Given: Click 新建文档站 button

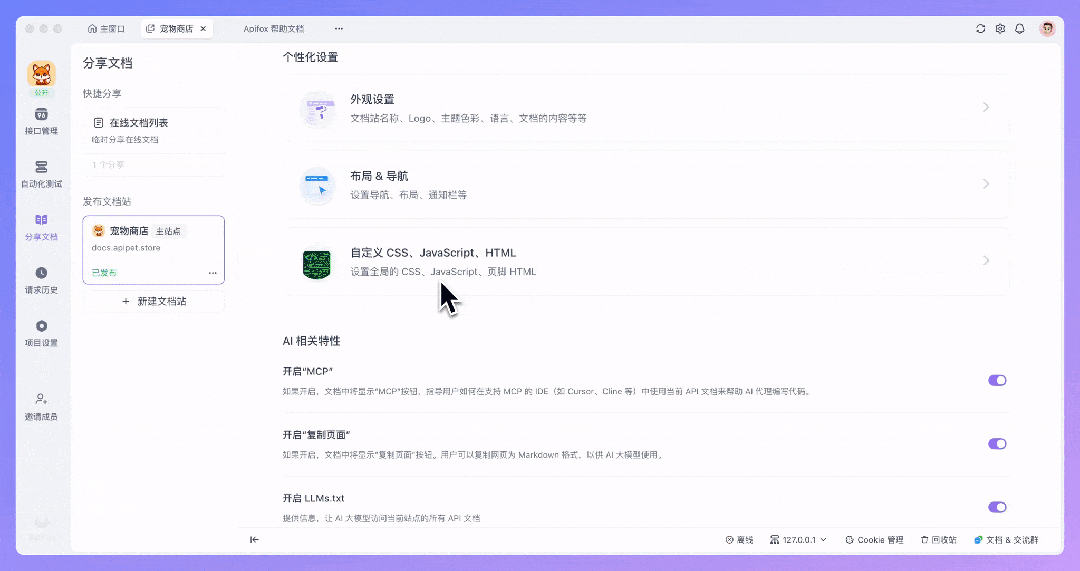Looking at the screenshot, I should (x=154, y=302).
